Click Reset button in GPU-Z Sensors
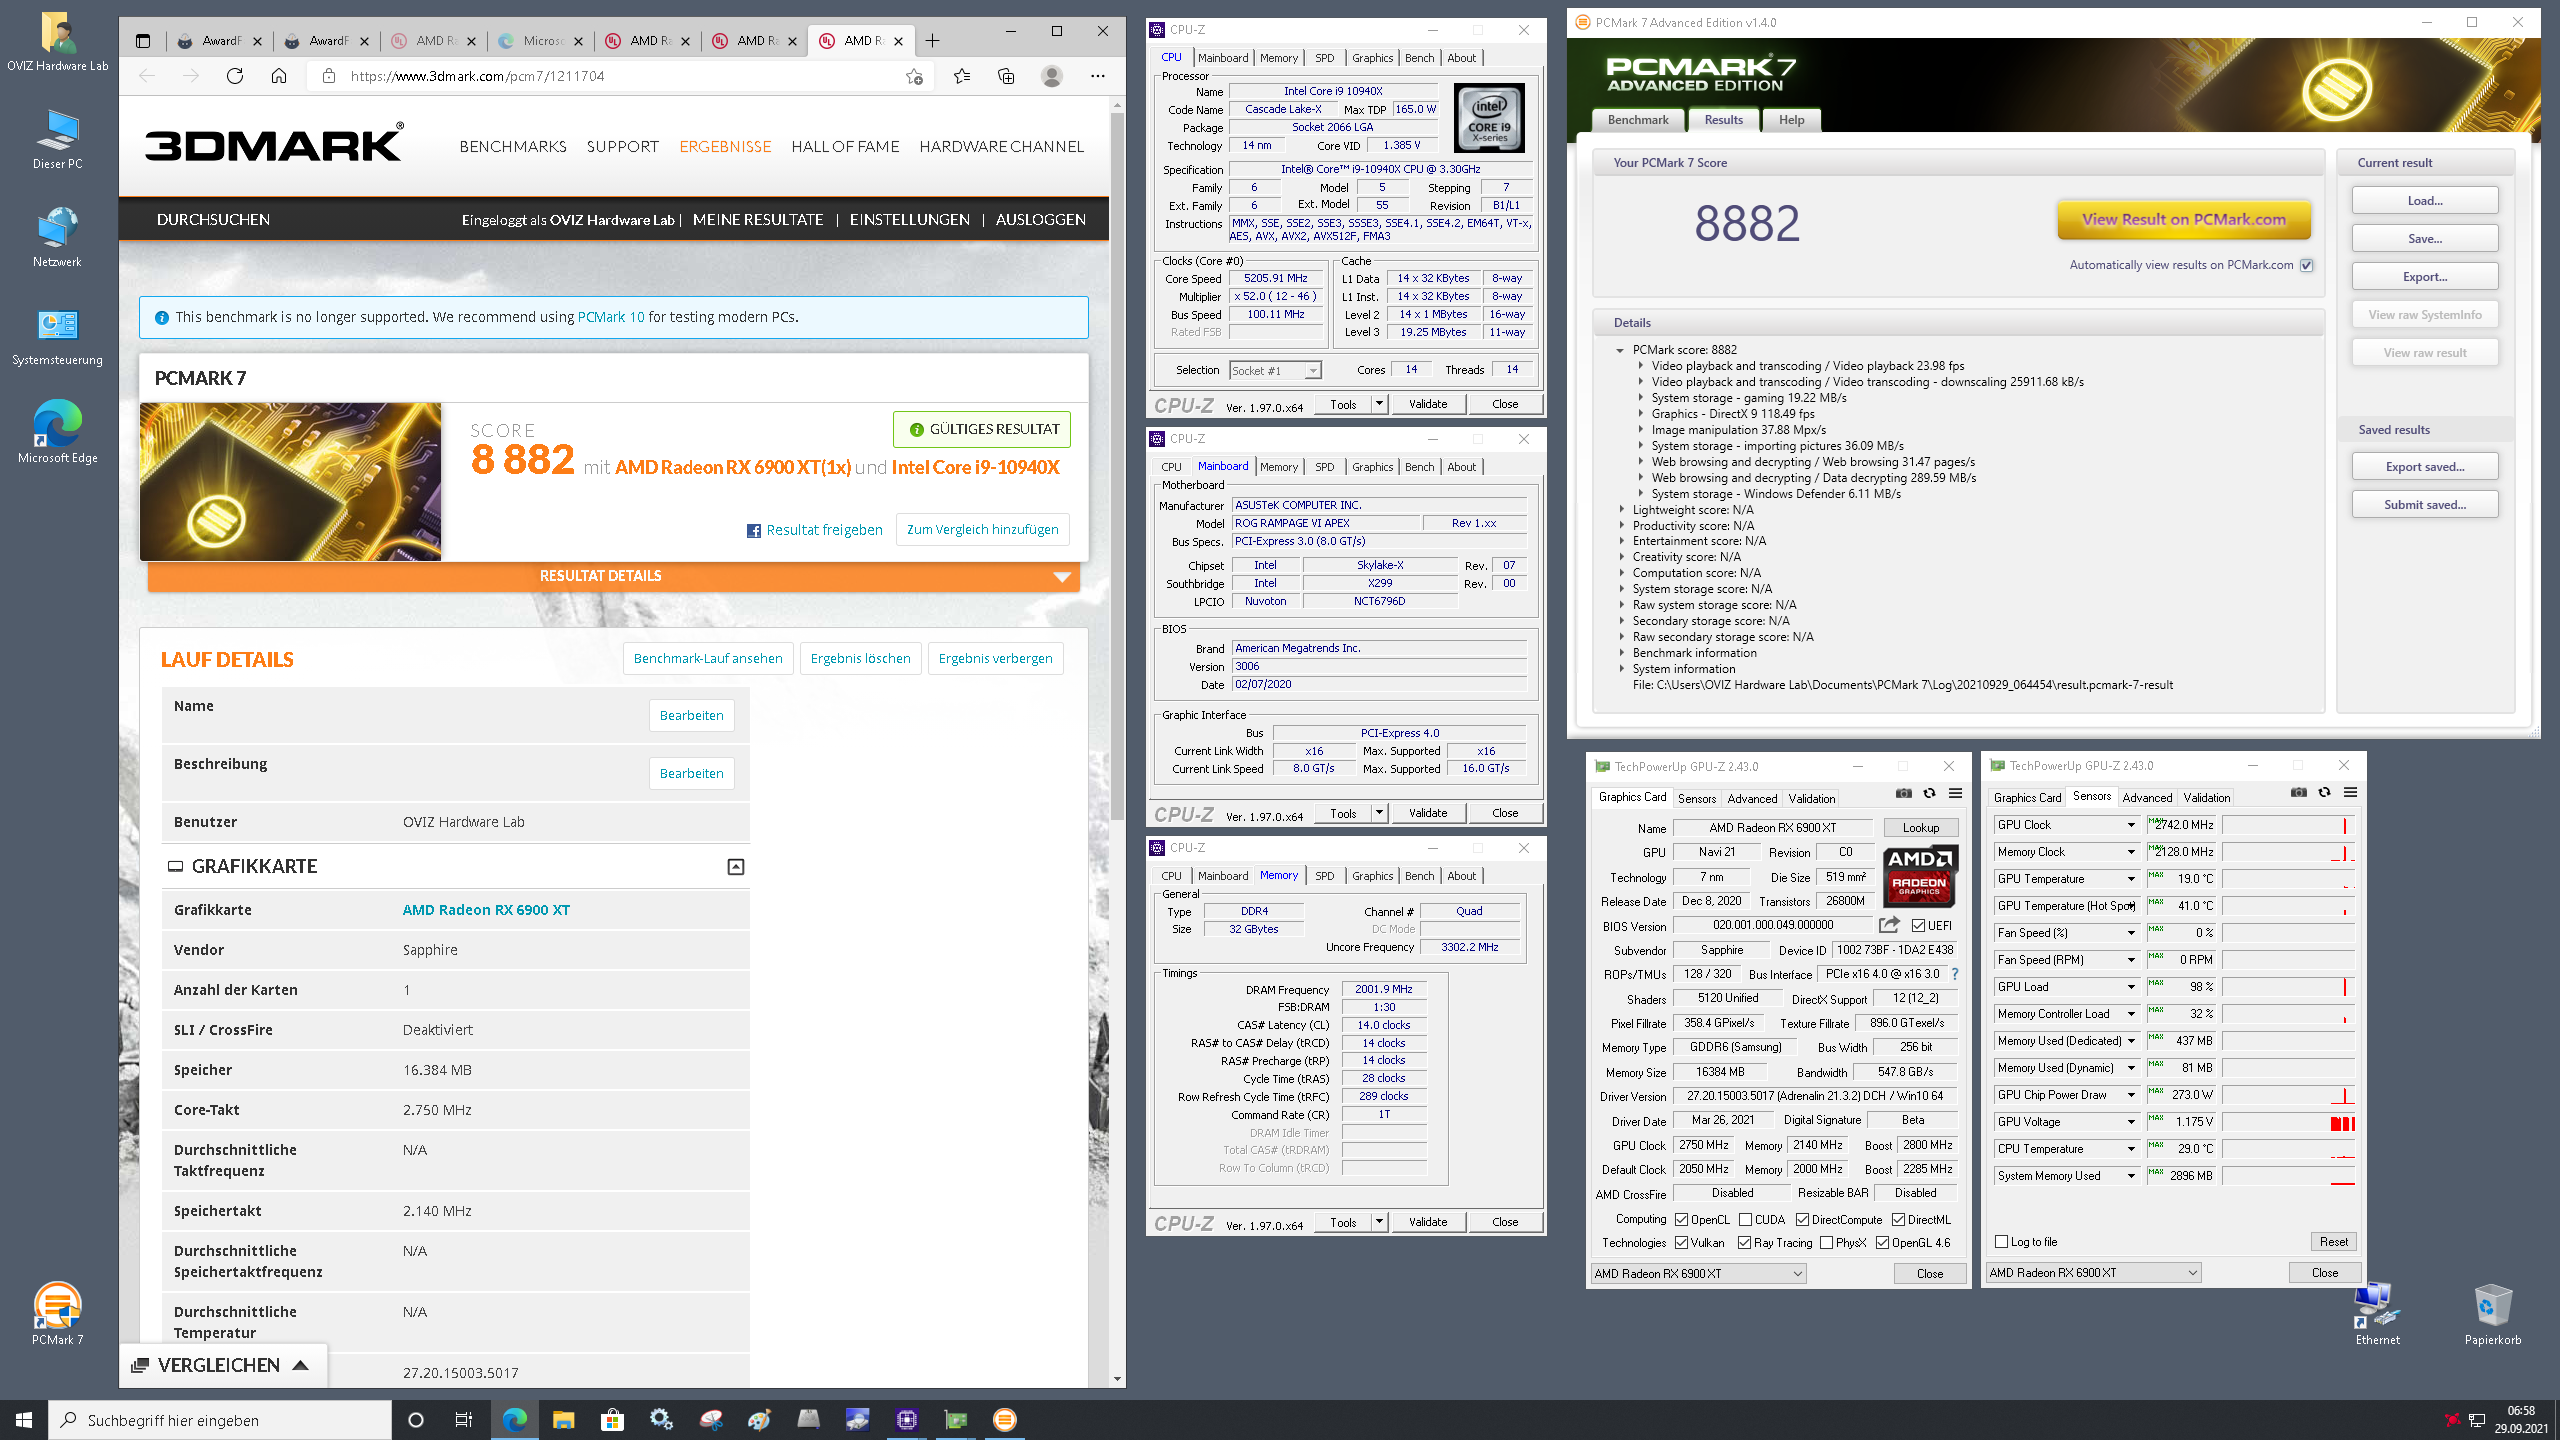The height and width of the screenshot is (1440, 2560). 2333,1242
